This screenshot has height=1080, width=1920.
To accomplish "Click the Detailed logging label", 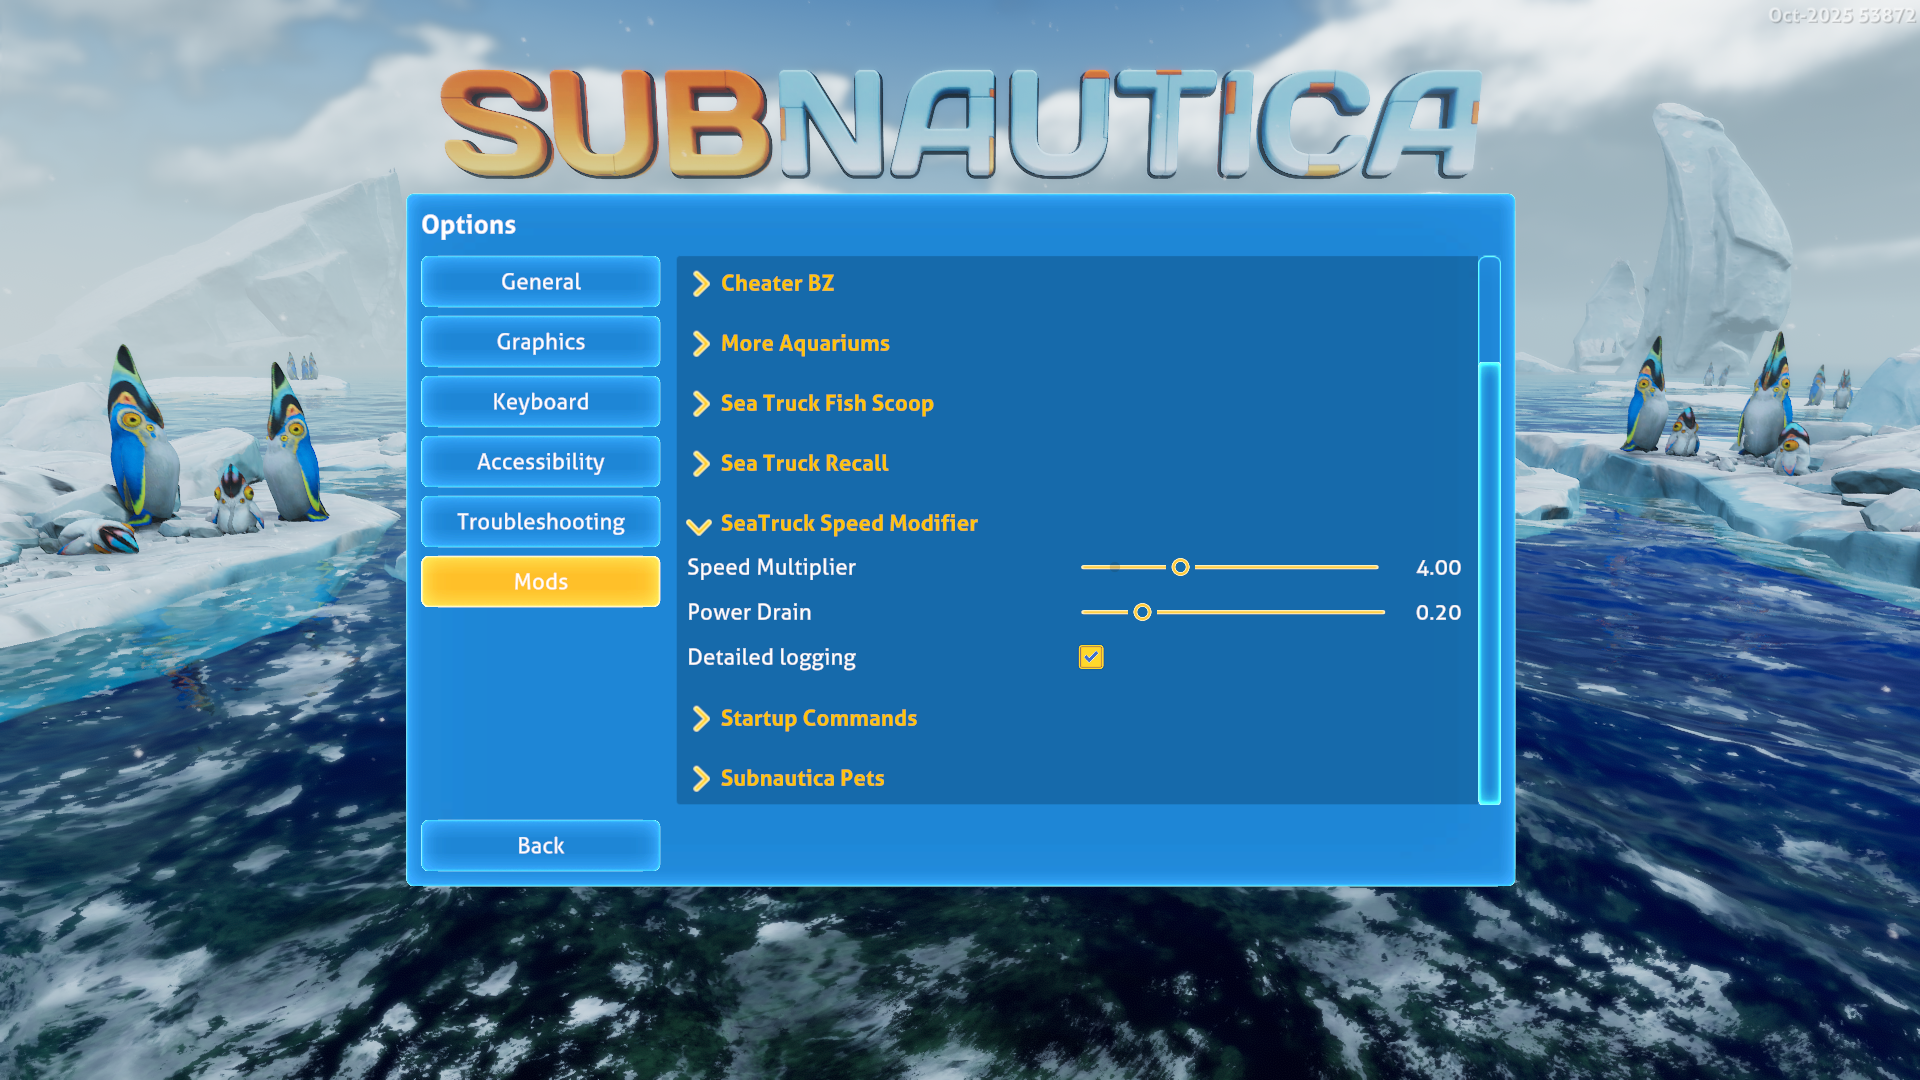I will click(x=771, y=658).
